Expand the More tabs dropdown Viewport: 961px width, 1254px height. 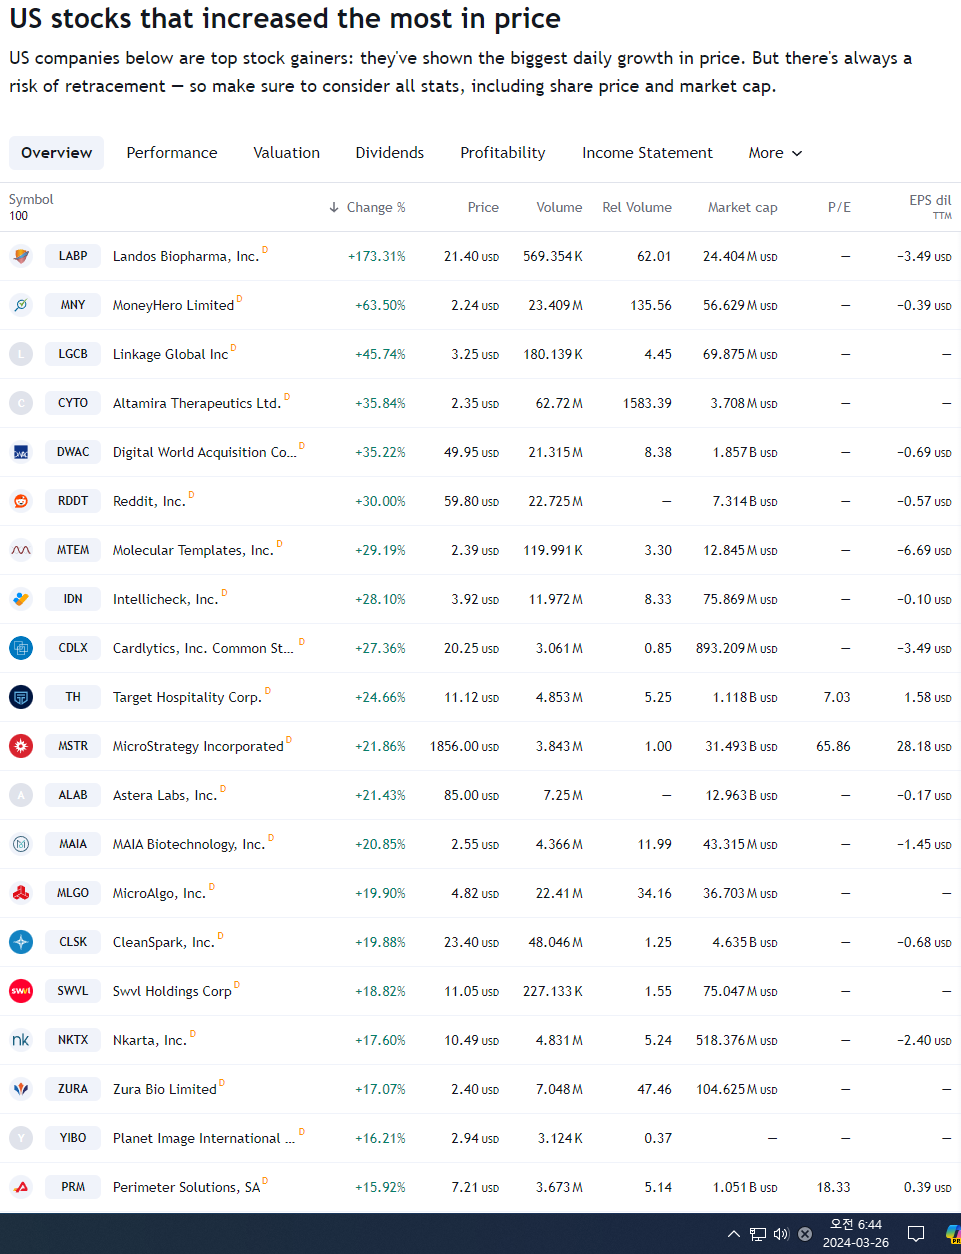[x=775, y=153]
